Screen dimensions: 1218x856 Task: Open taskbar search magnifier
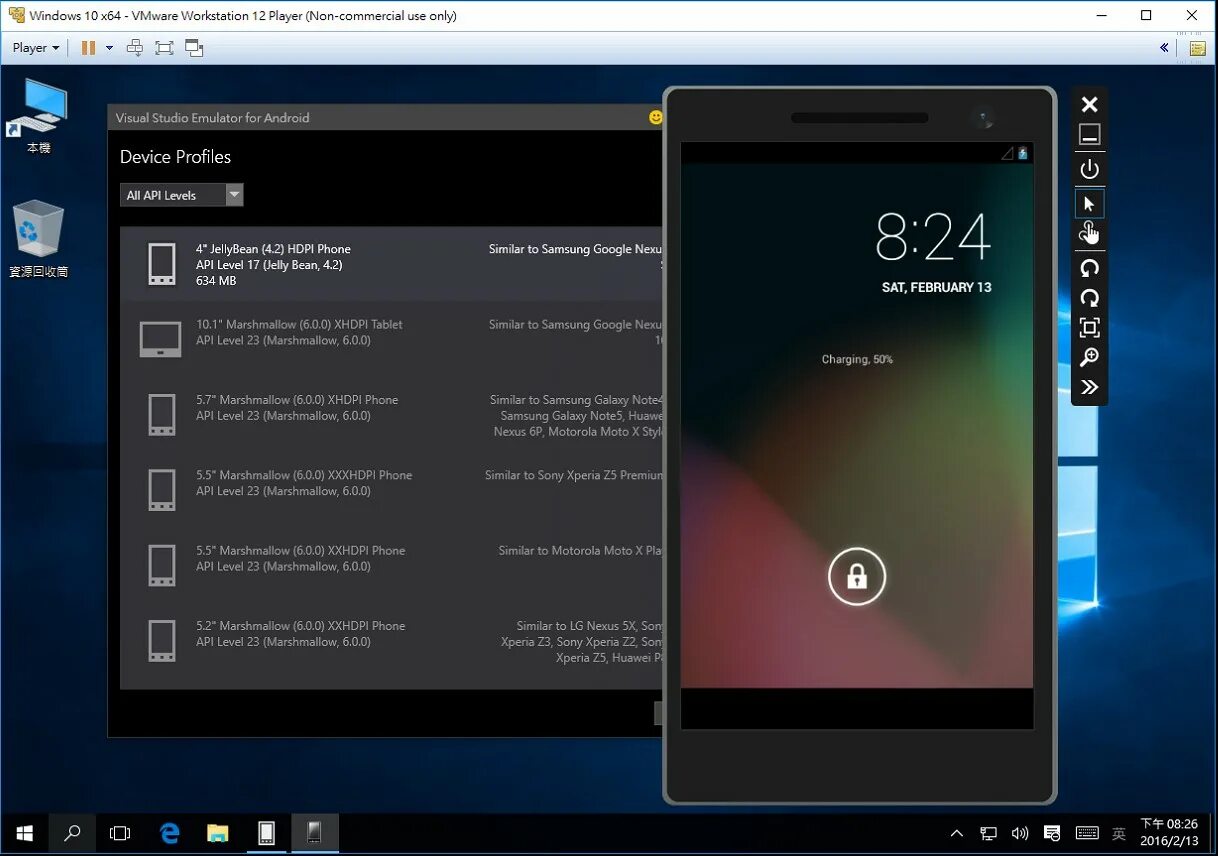click(72, 833)
